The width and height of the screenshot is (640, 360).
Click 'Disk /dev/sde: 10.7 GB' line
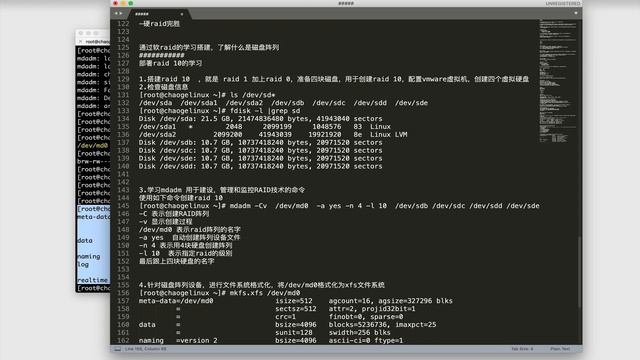tap(260, 158)
